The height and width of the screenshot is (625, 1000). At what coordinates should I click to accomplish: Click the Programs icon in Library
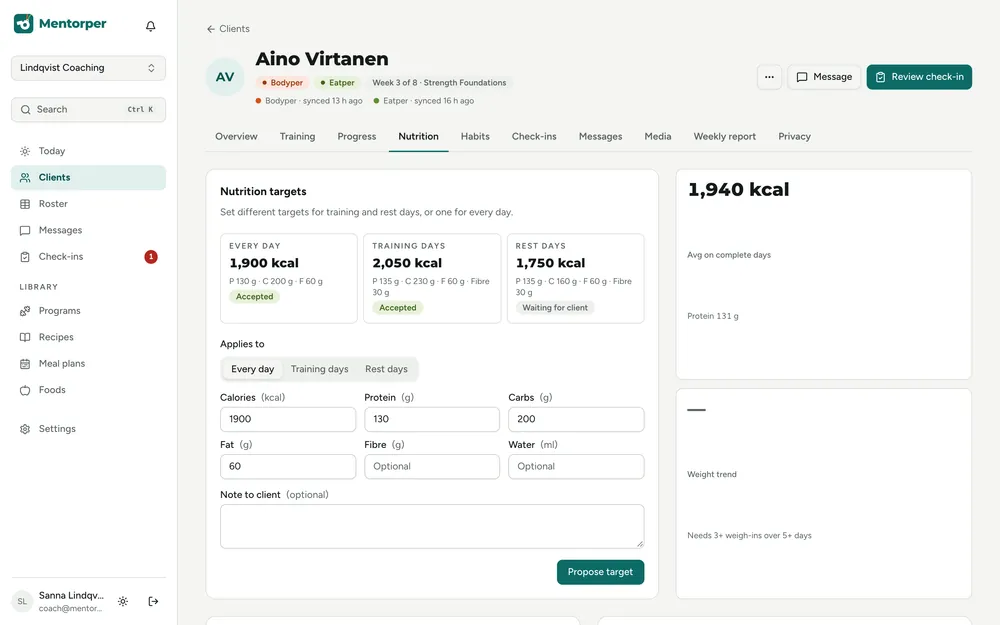25,311
